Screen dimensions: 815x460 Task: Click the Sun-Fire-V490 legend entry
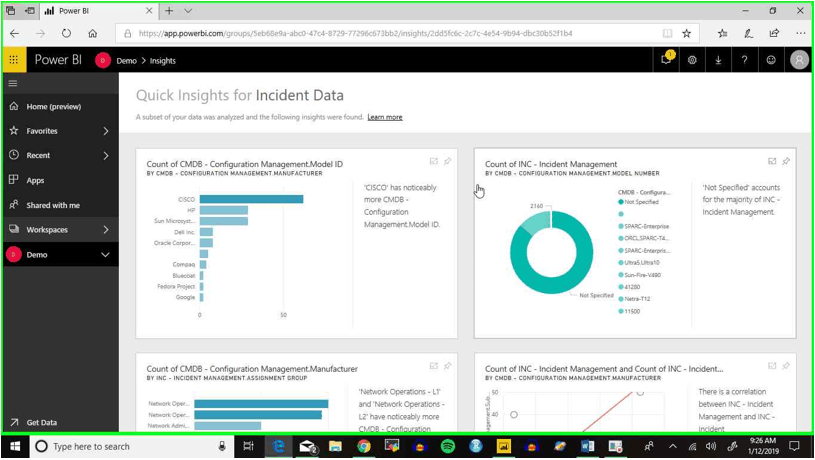pyautogui.click(x=639, y=275)
